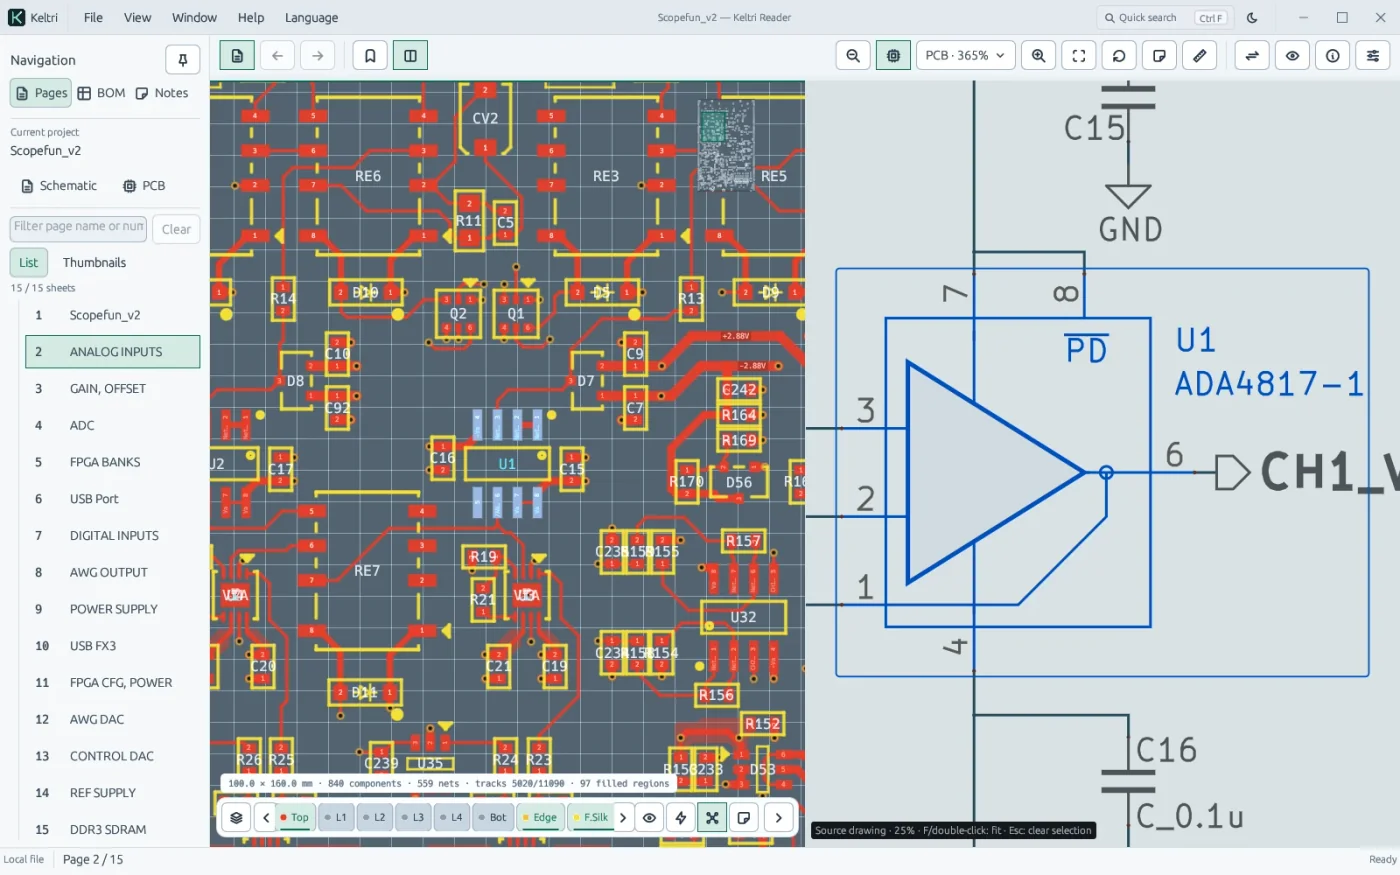The height and width of the screenshot is (875, 1400).
Task: Click the Clear filter button
Action: [x=176, y=229]
